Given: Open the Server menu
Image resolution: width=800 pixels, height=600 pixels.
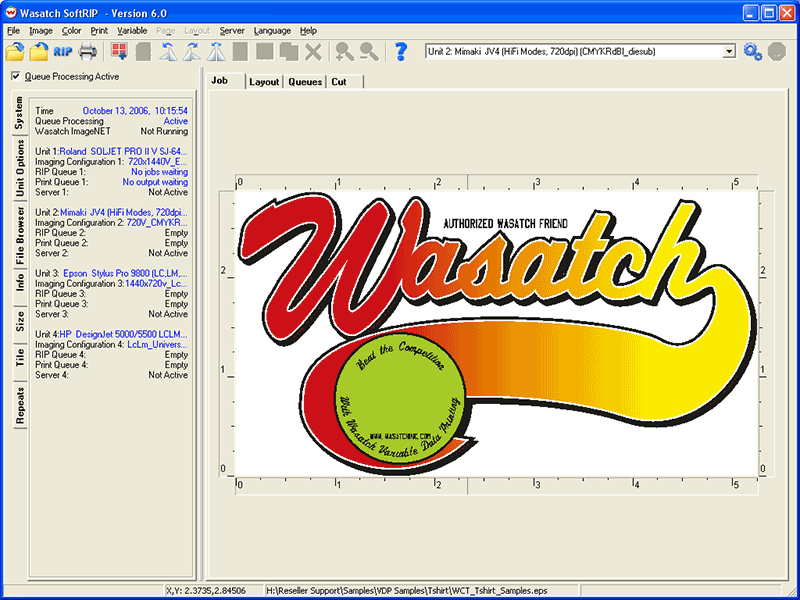Looking at the screenshot, I should 232,31.
